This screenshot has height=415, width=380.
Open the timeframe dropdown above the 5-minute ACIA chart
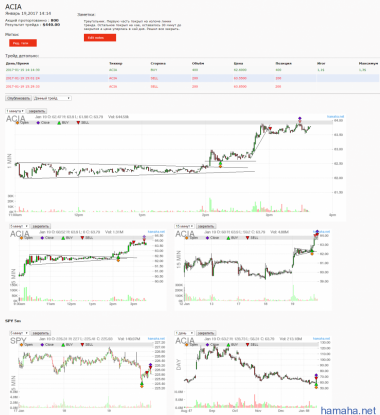[19, 226]
